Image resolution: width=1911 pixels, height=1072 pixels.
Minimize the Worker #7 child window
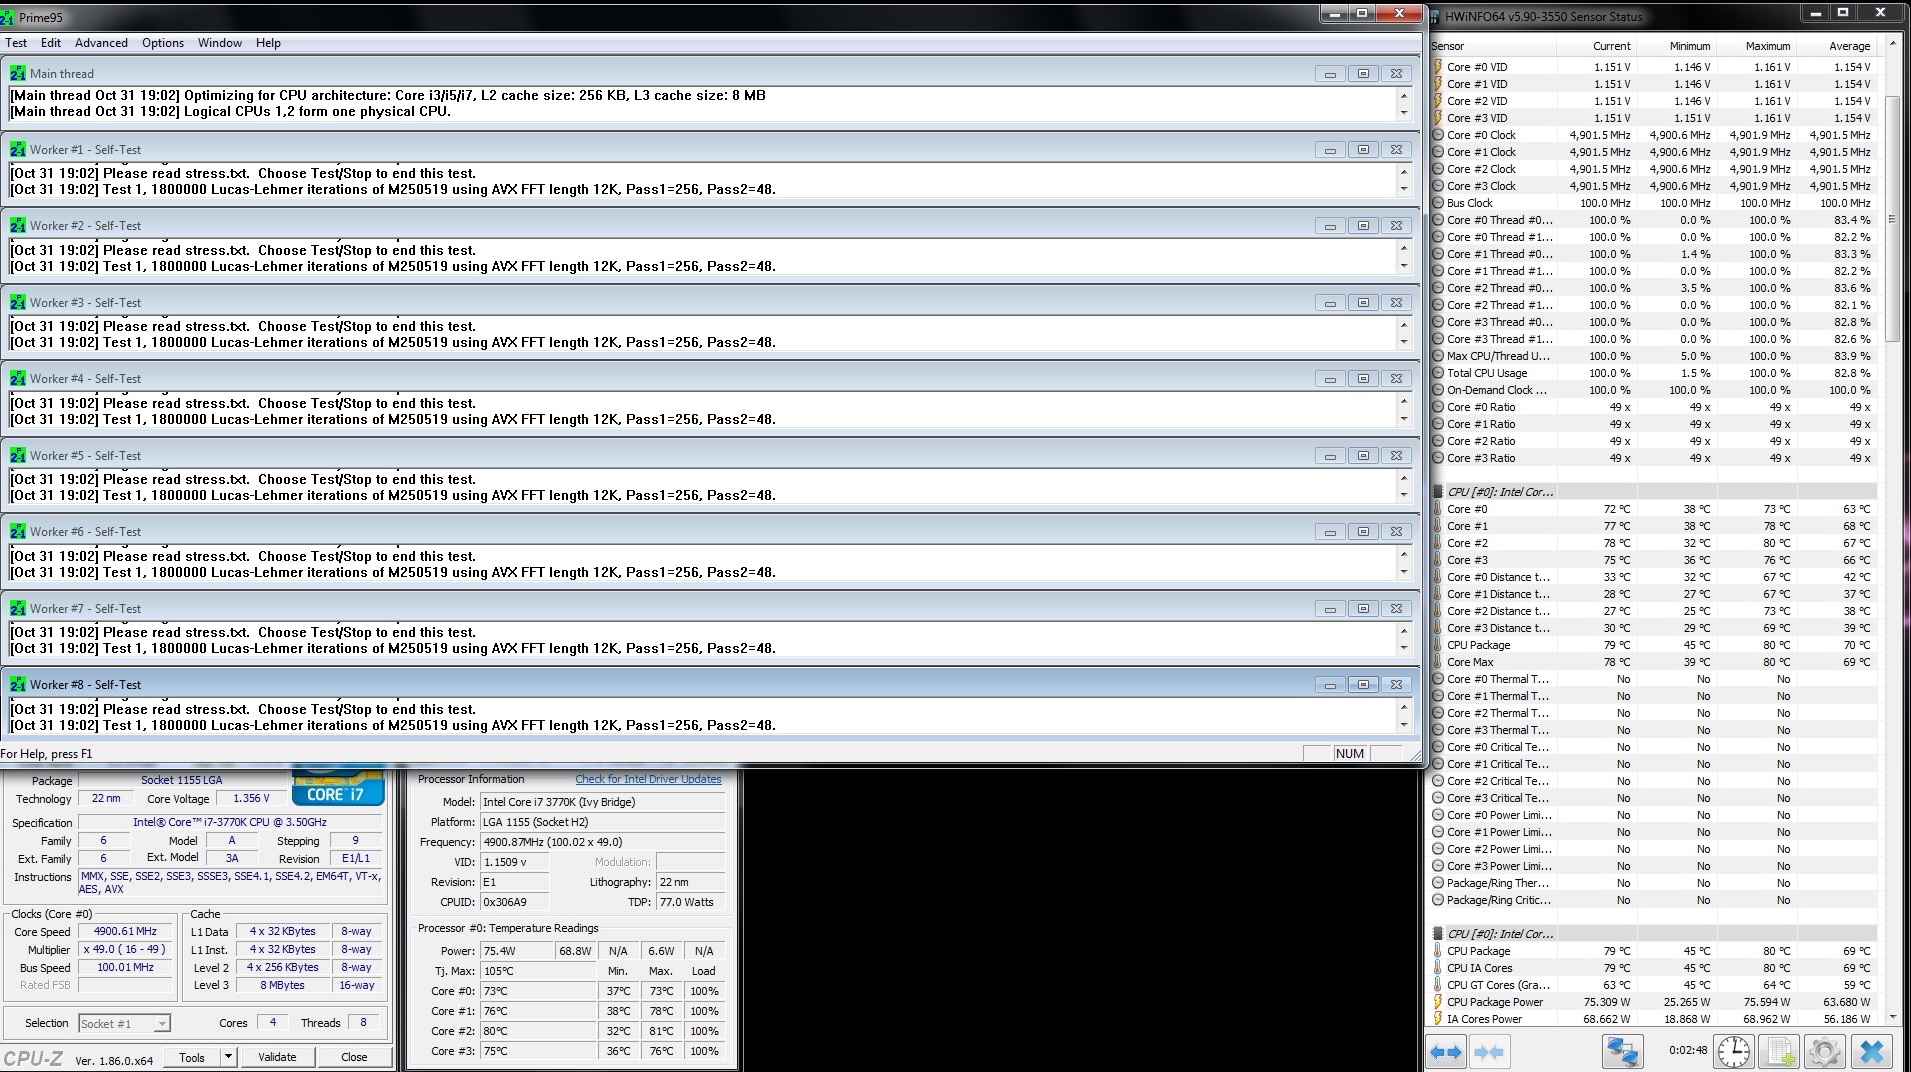(x=1330, y=608)
